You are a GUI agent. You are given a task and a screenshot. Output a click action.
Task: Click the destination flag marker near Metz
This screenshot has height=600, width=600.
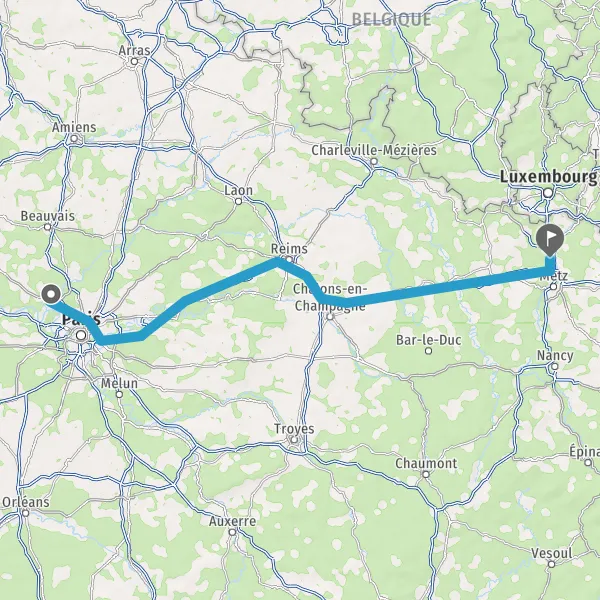pyautogui.click(x=550, y=241)
